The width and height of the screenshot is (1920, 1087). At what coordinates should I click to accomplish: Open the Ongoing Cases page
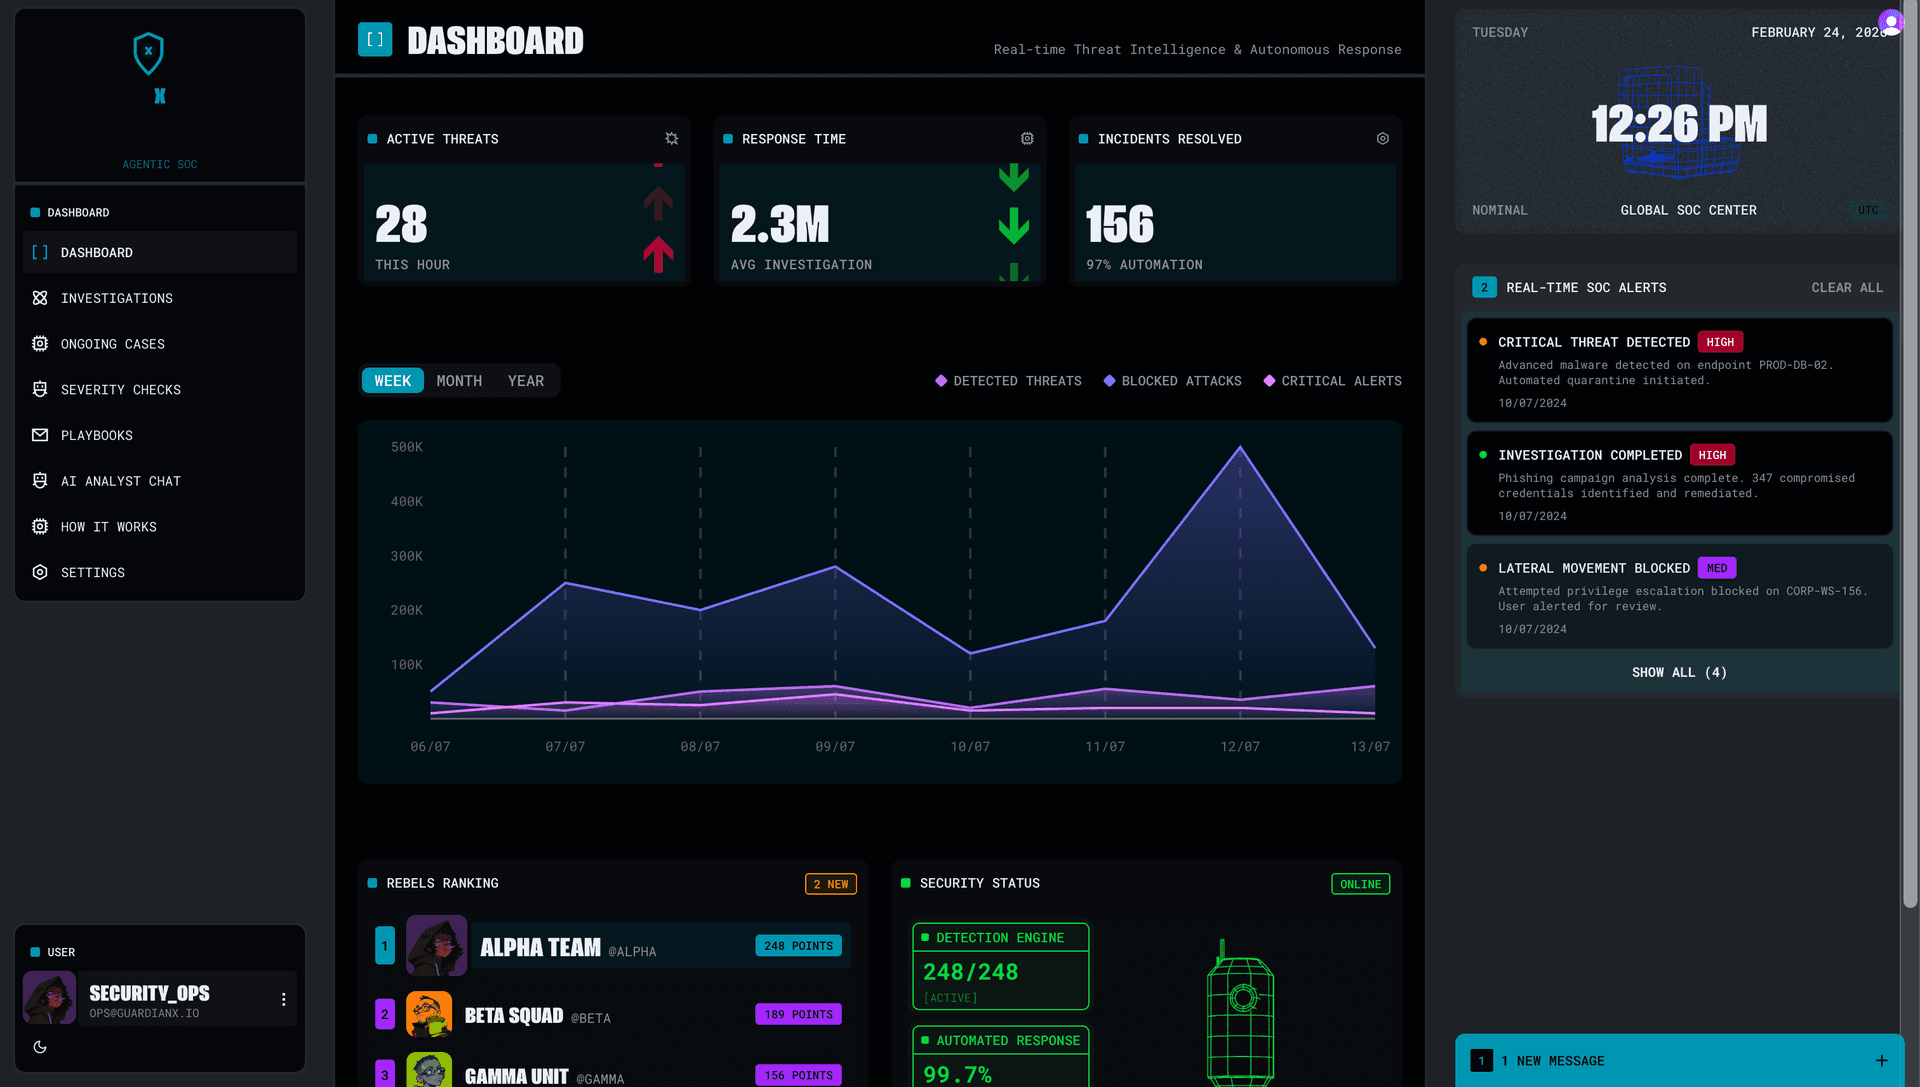coord(112,343)
